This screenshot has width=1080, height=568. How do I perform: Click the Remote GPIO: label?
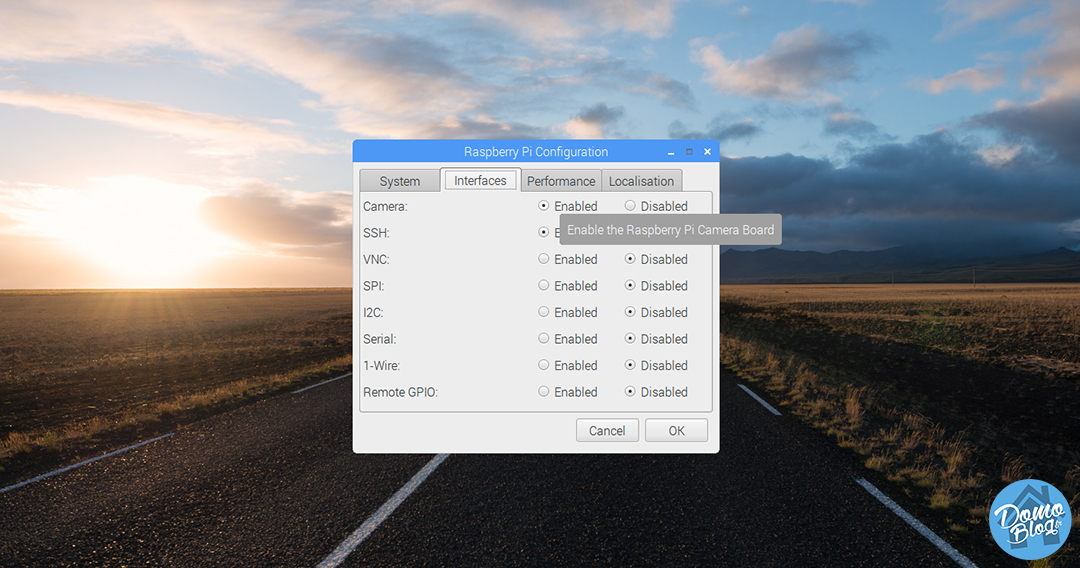[400, 392]
